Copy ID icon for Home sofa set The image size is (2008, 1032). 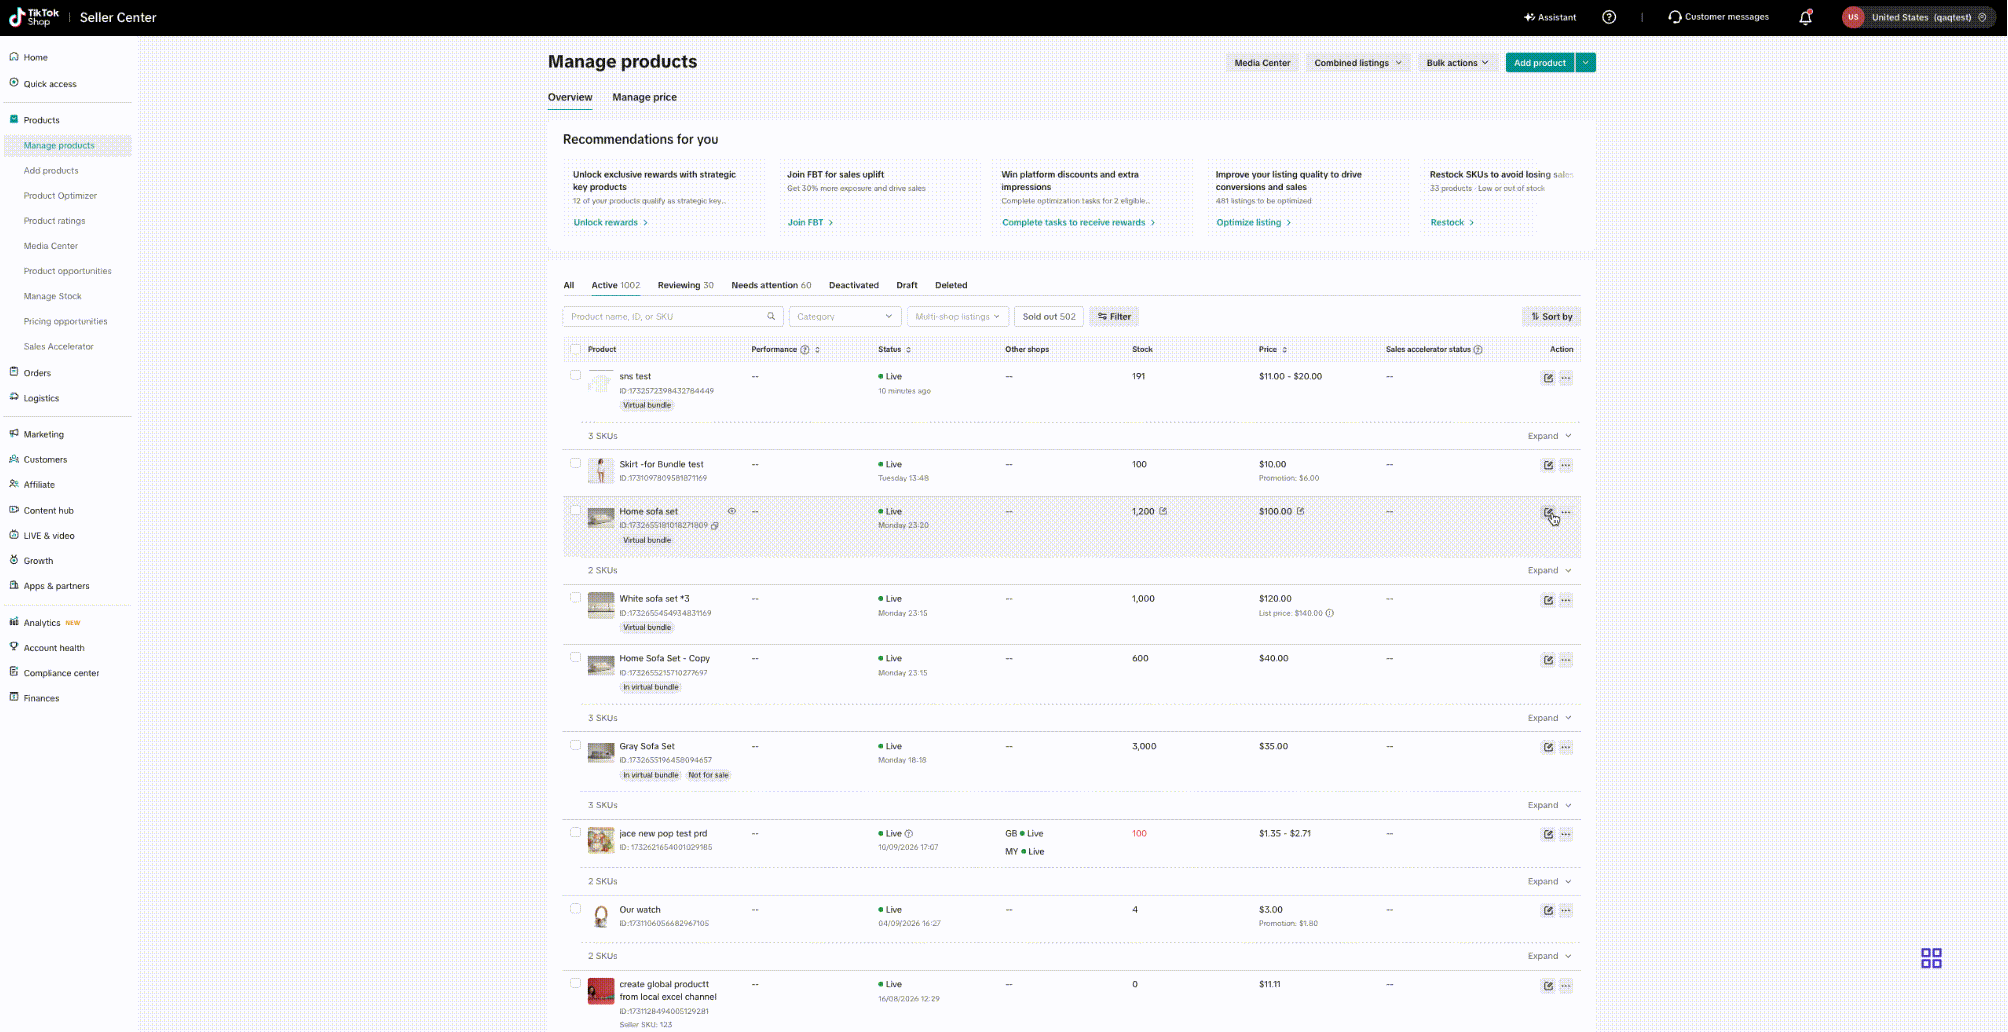714,525
